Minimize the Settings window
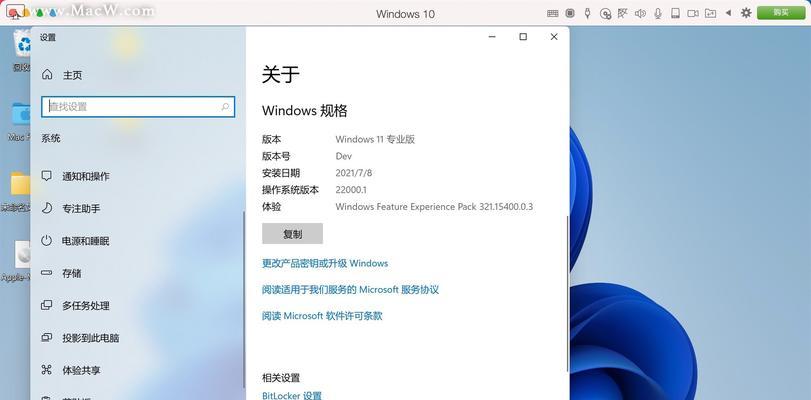The width and height of the screenshot is (811, 400). point(492,37)
